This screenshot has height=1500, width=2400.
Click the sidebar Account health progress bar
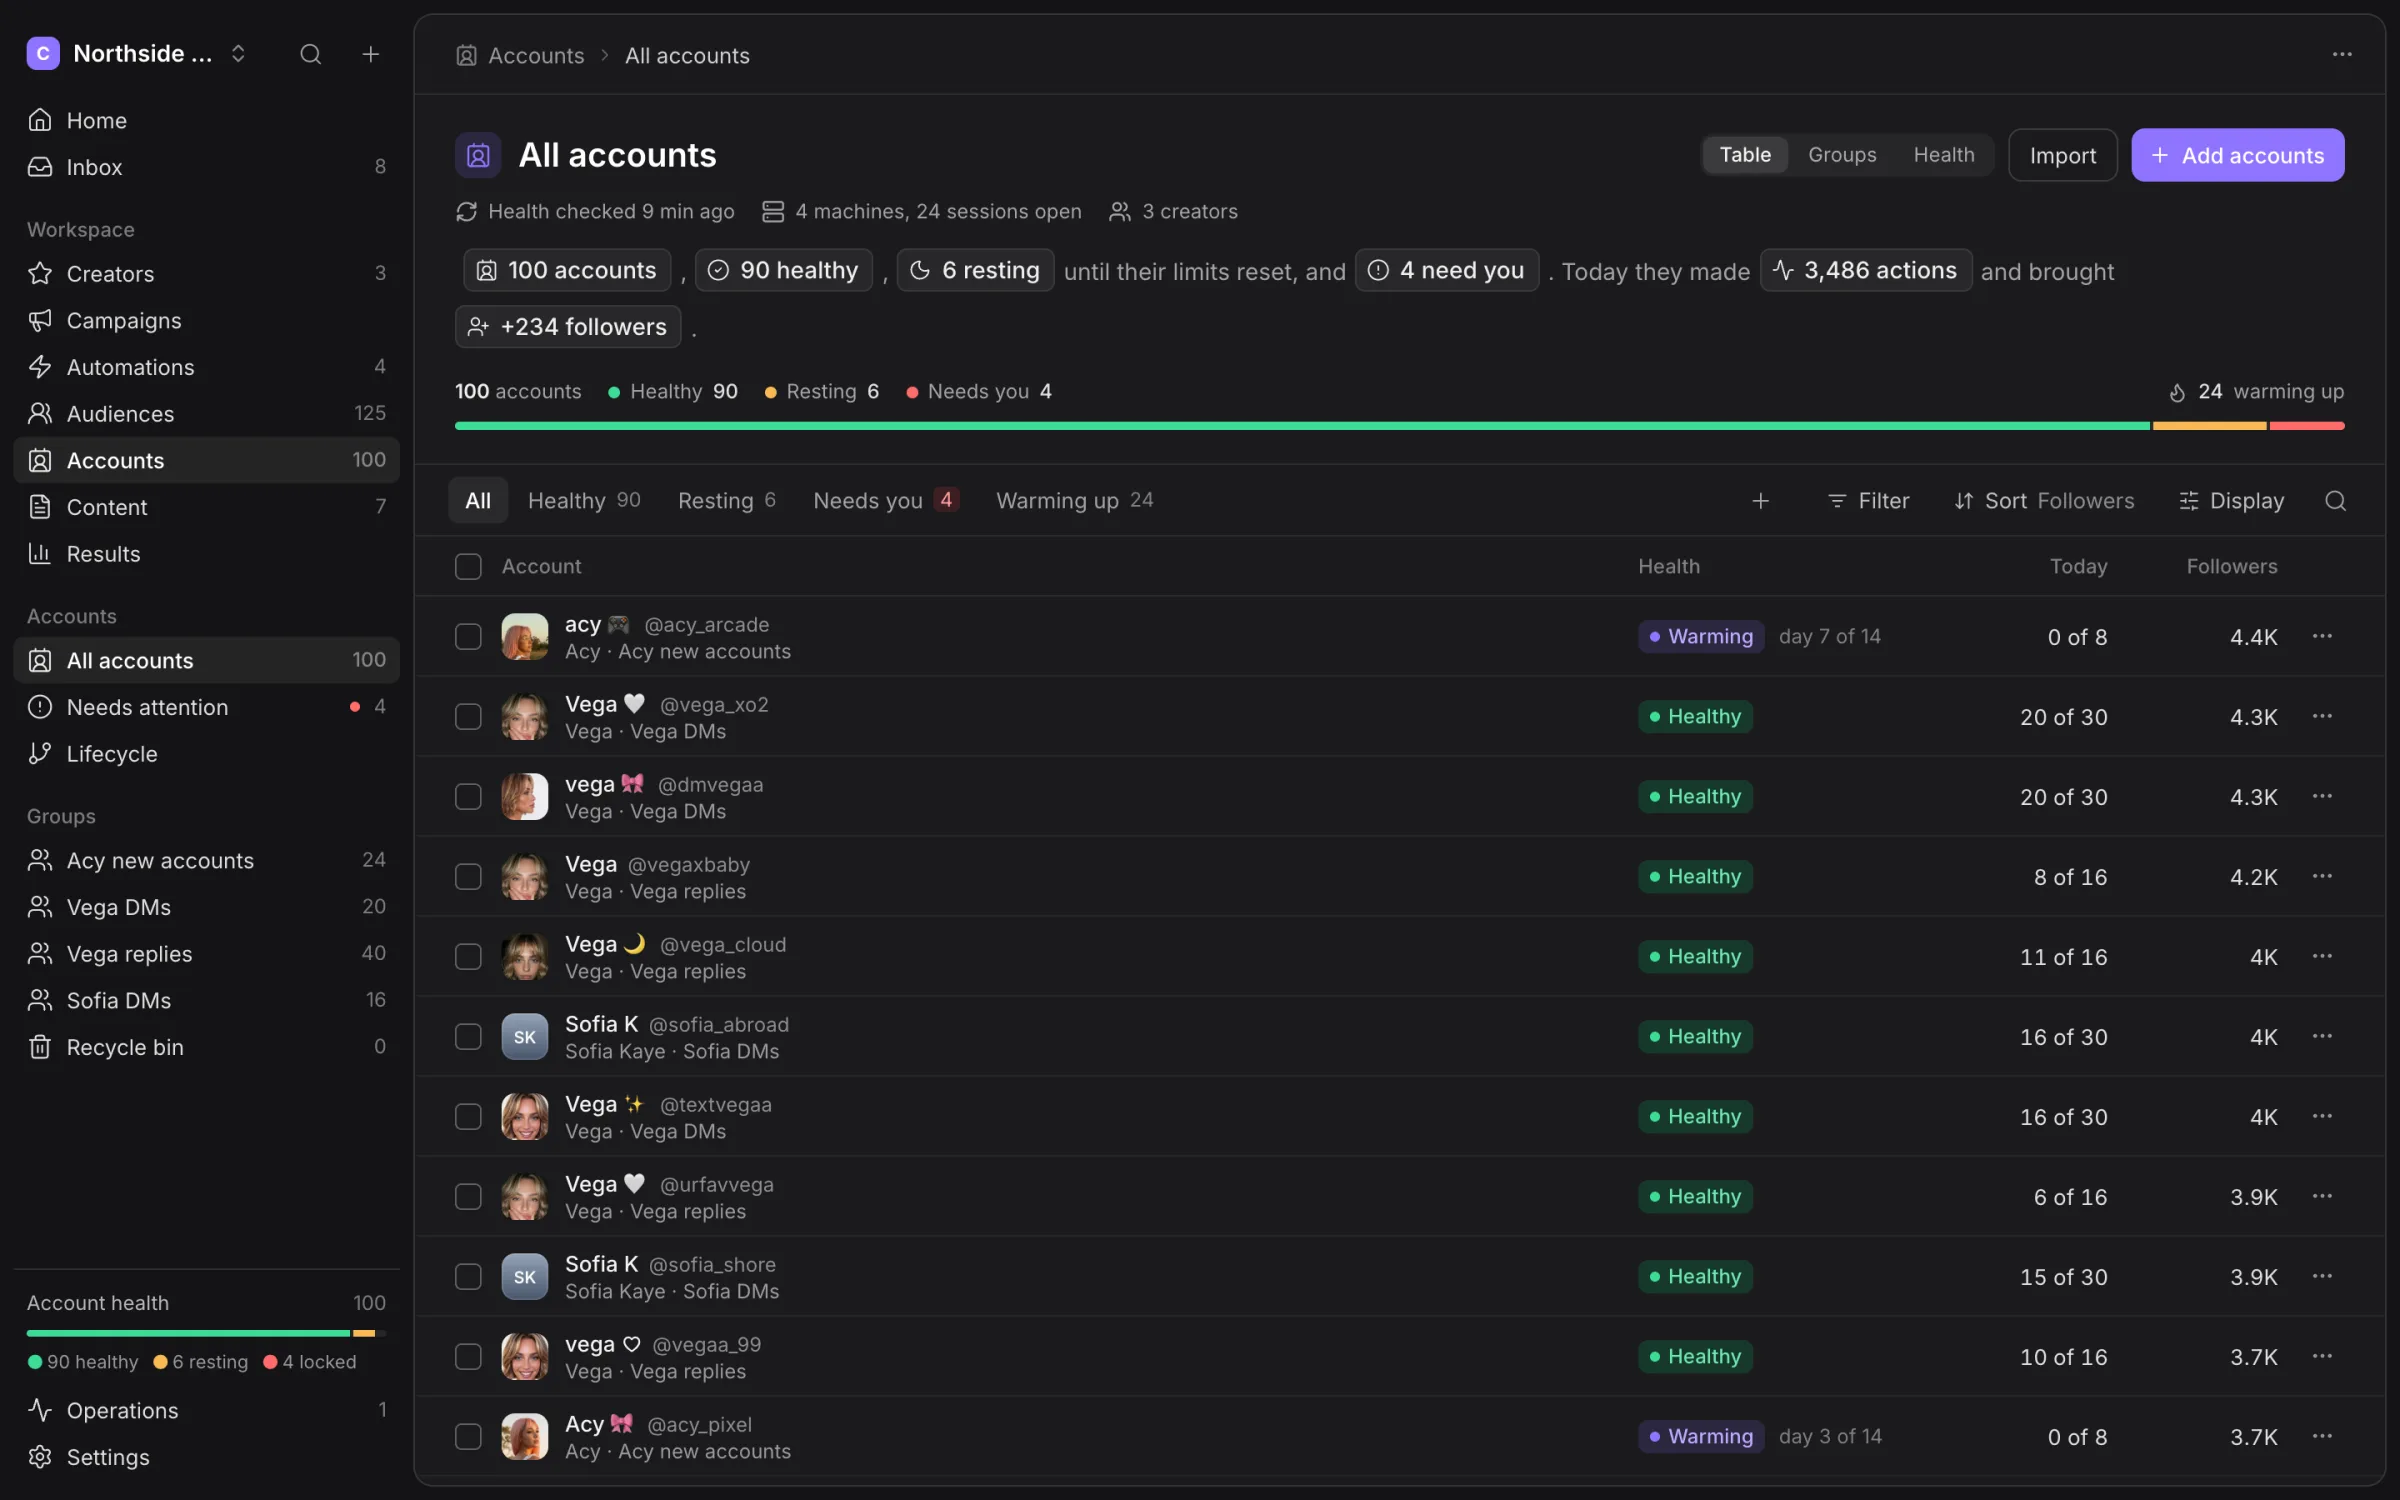206,1333
